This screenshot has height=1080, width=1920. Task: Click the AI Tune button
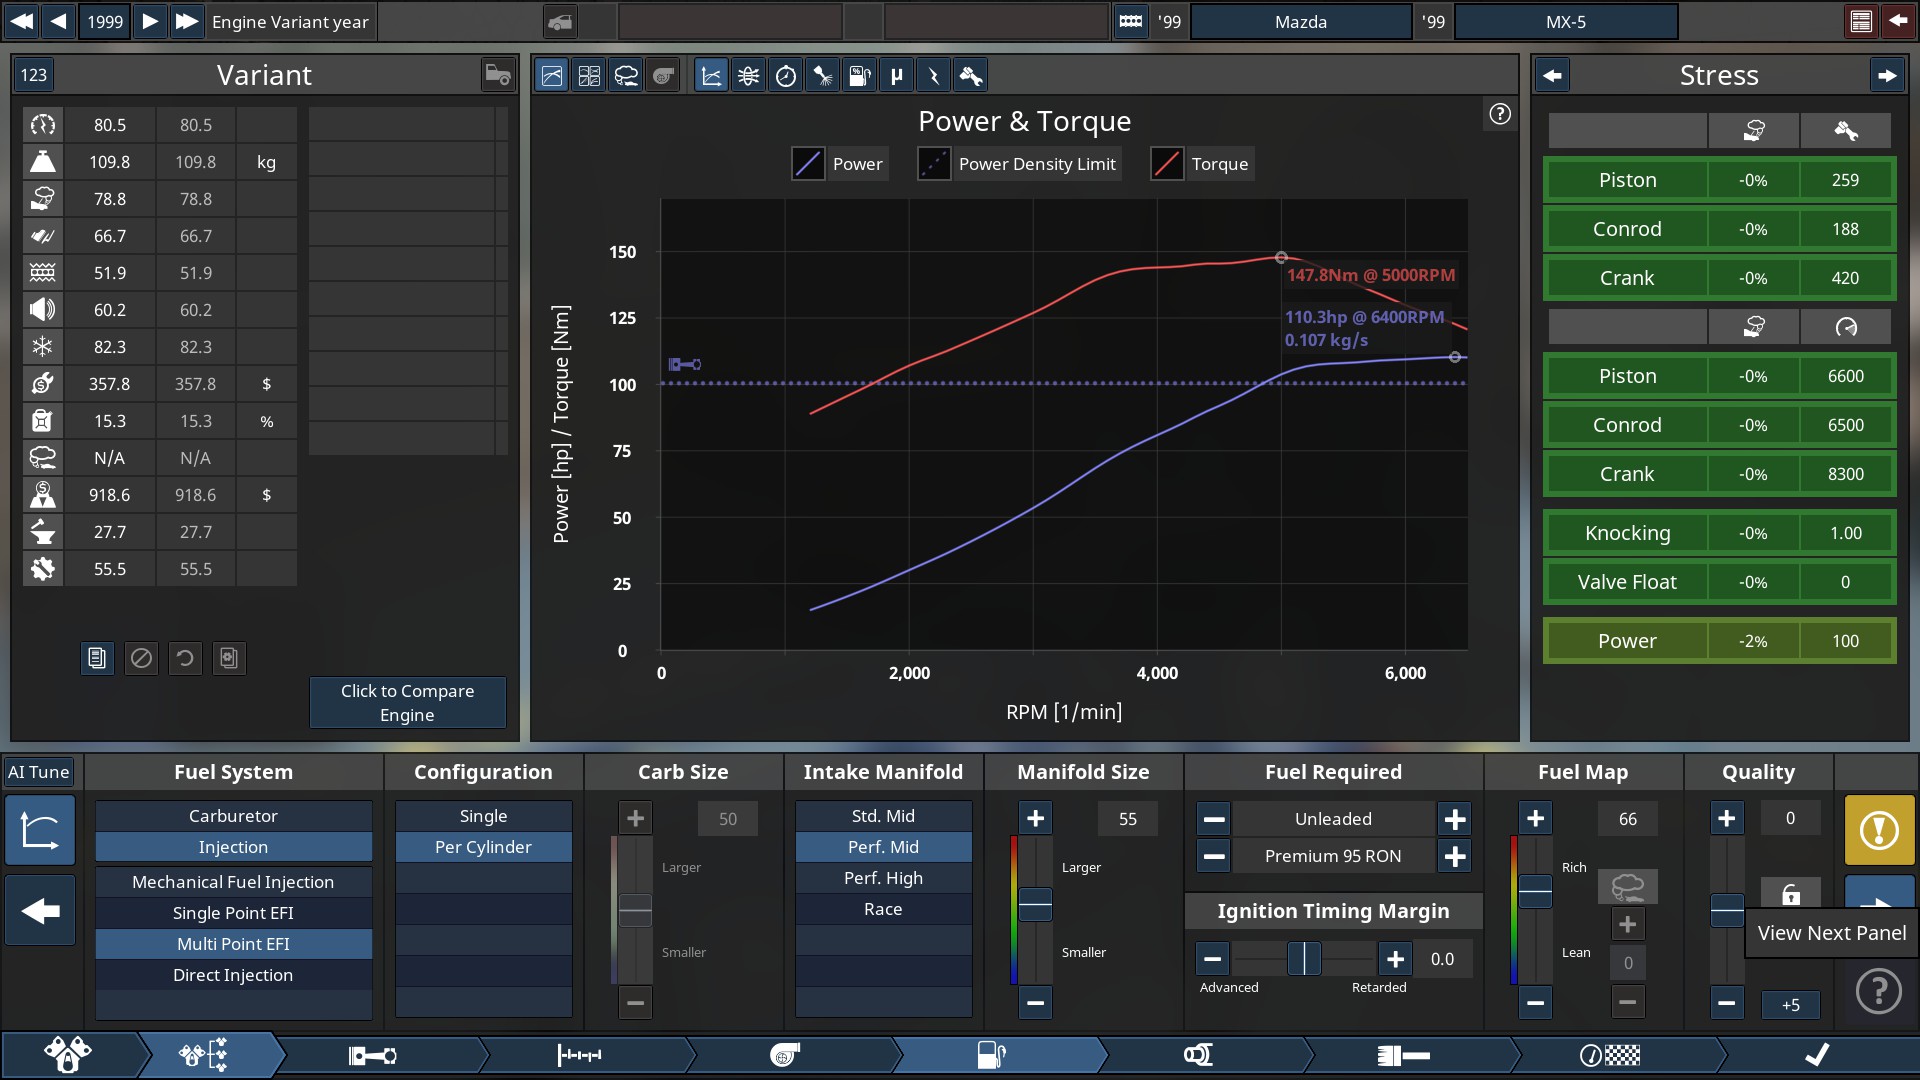pos(39,772)
